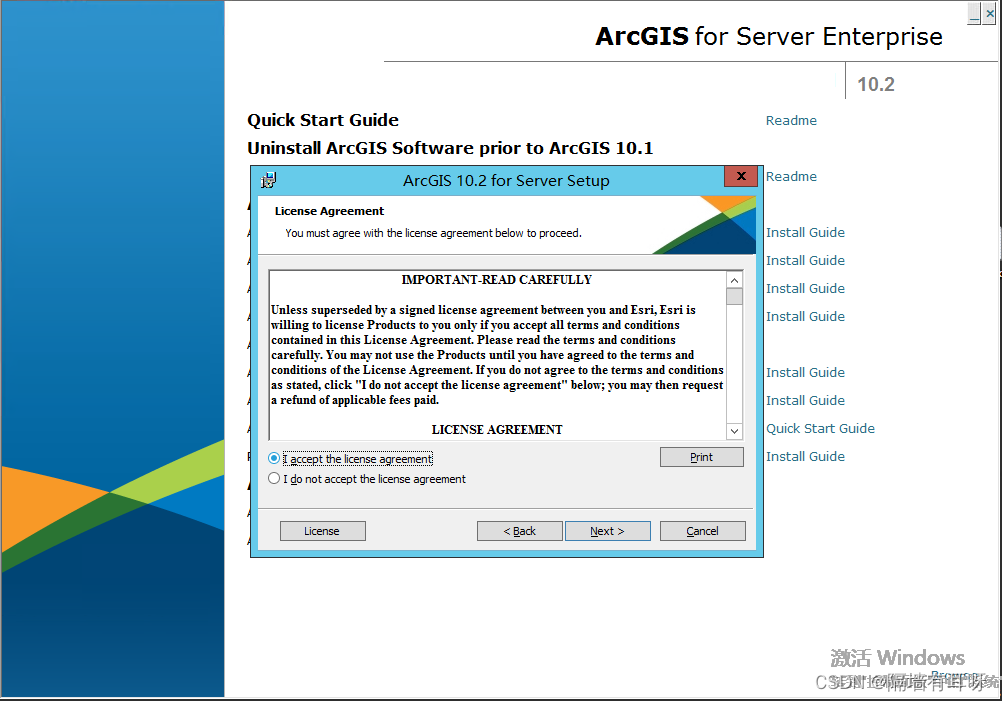Click Next to continue the setup
Screen dimensions: 1002x701
[x=607, y=530]
